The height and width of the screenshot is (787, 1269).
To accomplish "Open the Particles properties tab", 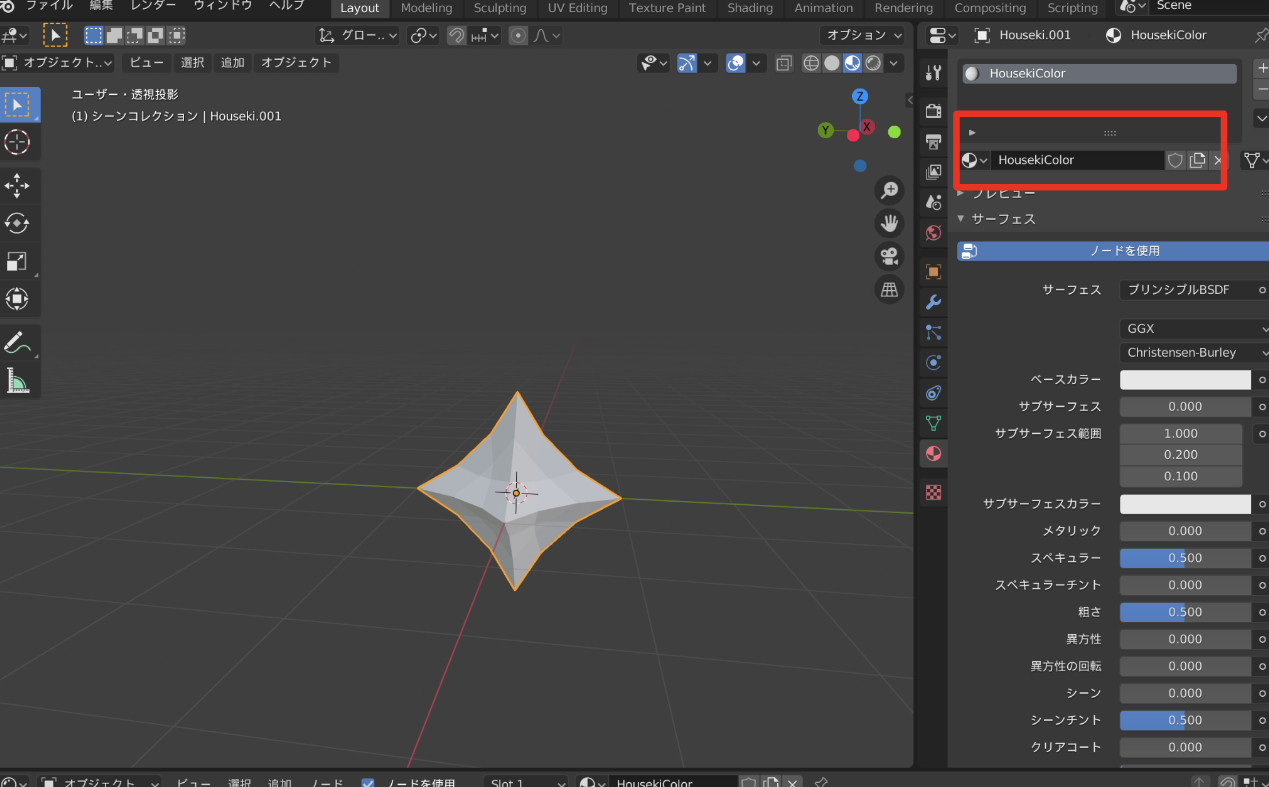I will 933,332.
